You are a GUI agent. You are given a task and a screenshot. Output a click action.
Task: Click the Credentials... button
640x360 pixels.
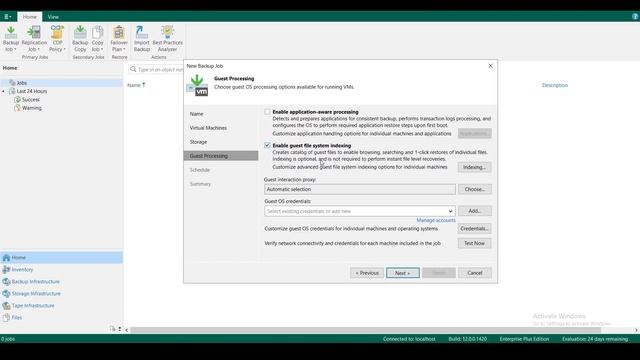pos(474,229)
